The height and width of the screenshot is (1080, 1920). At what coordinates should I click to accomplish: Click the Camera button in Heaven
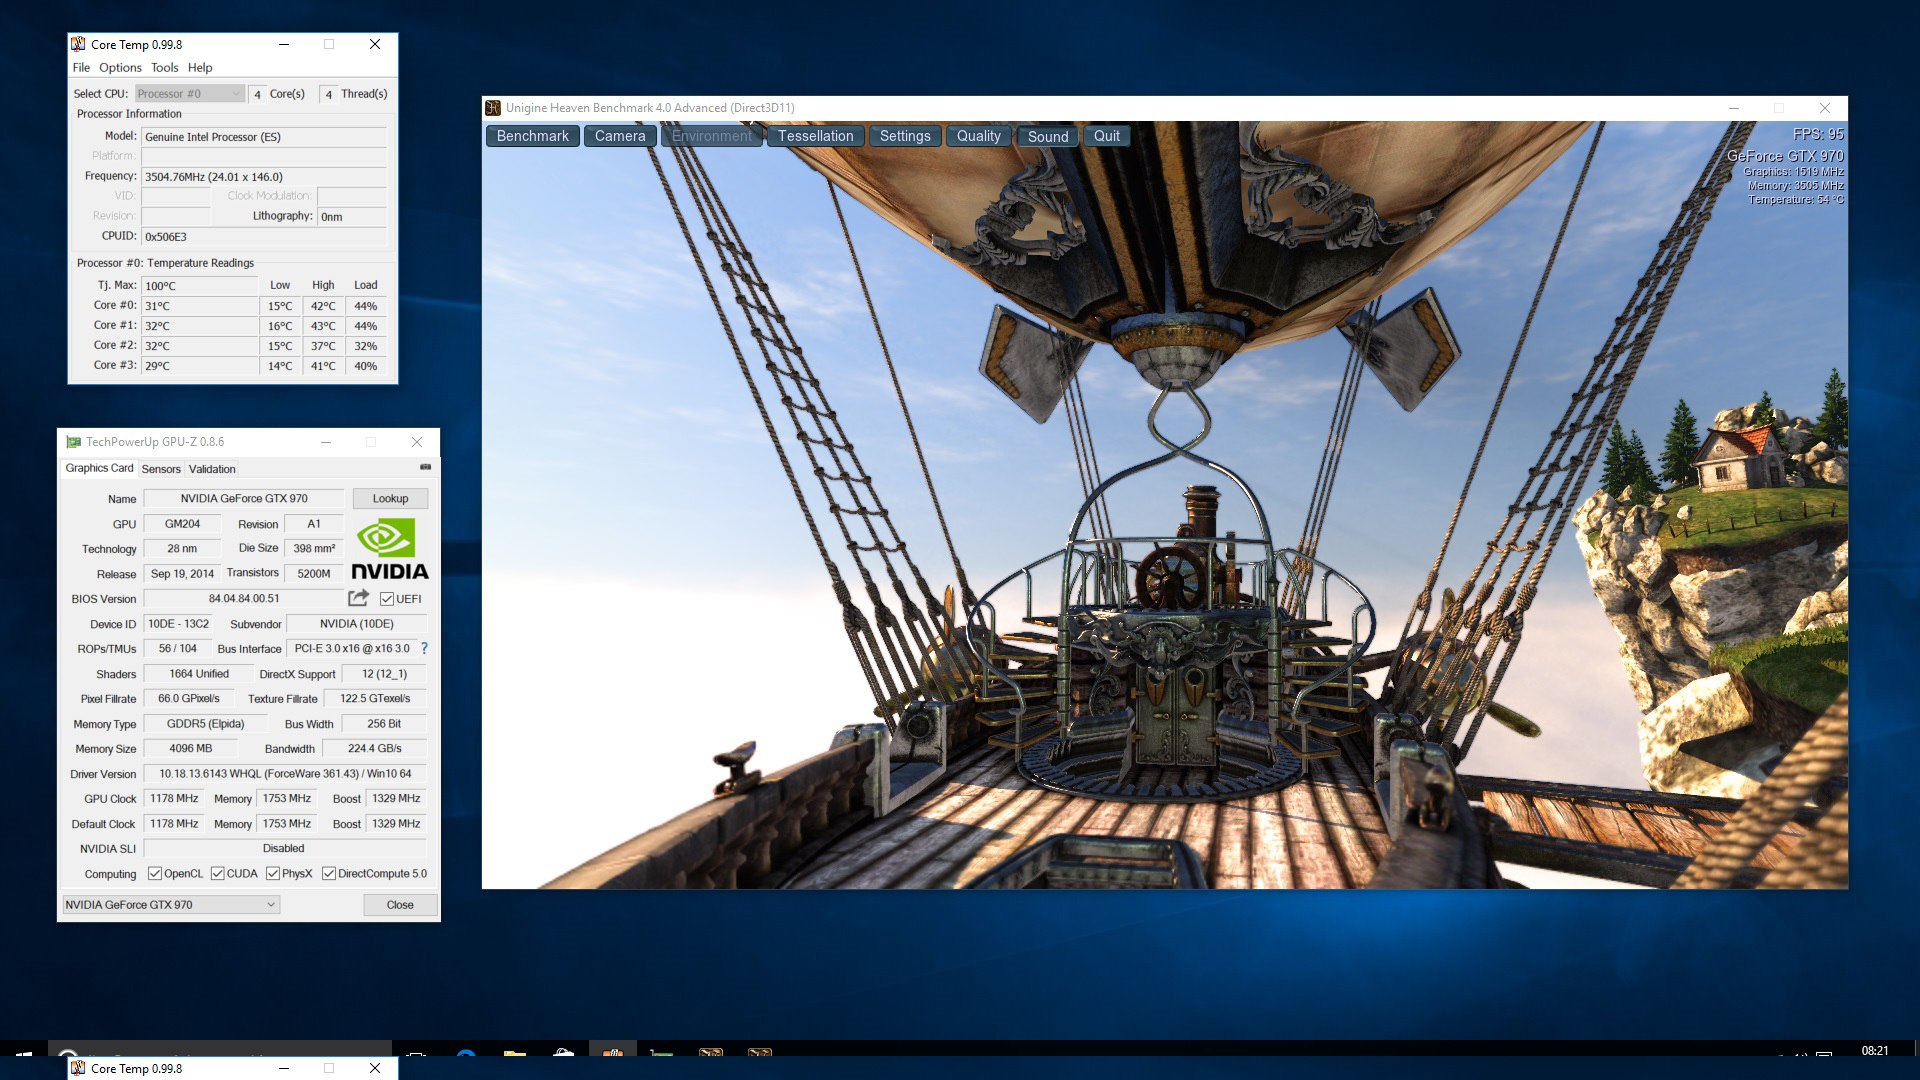(620, 136)
